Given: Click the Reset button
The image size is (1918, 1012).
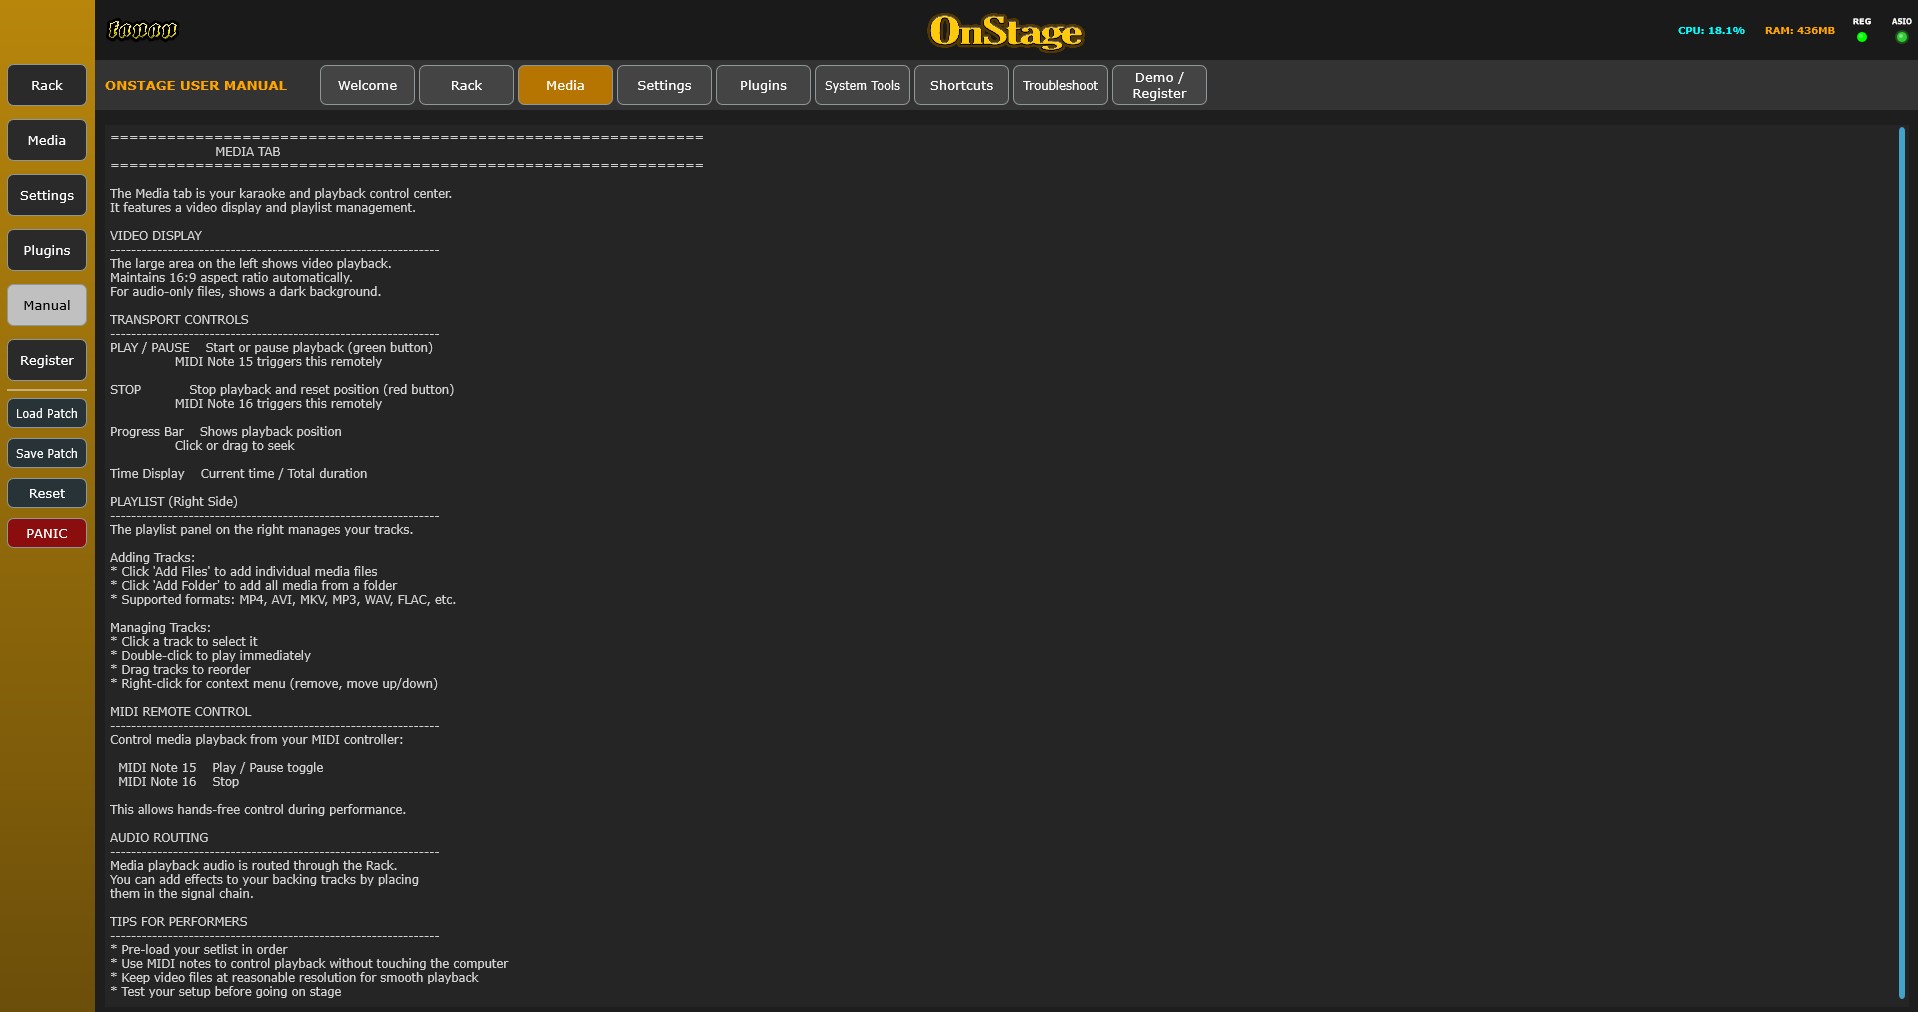Looking at the screenshot, I should coord(47,493).
